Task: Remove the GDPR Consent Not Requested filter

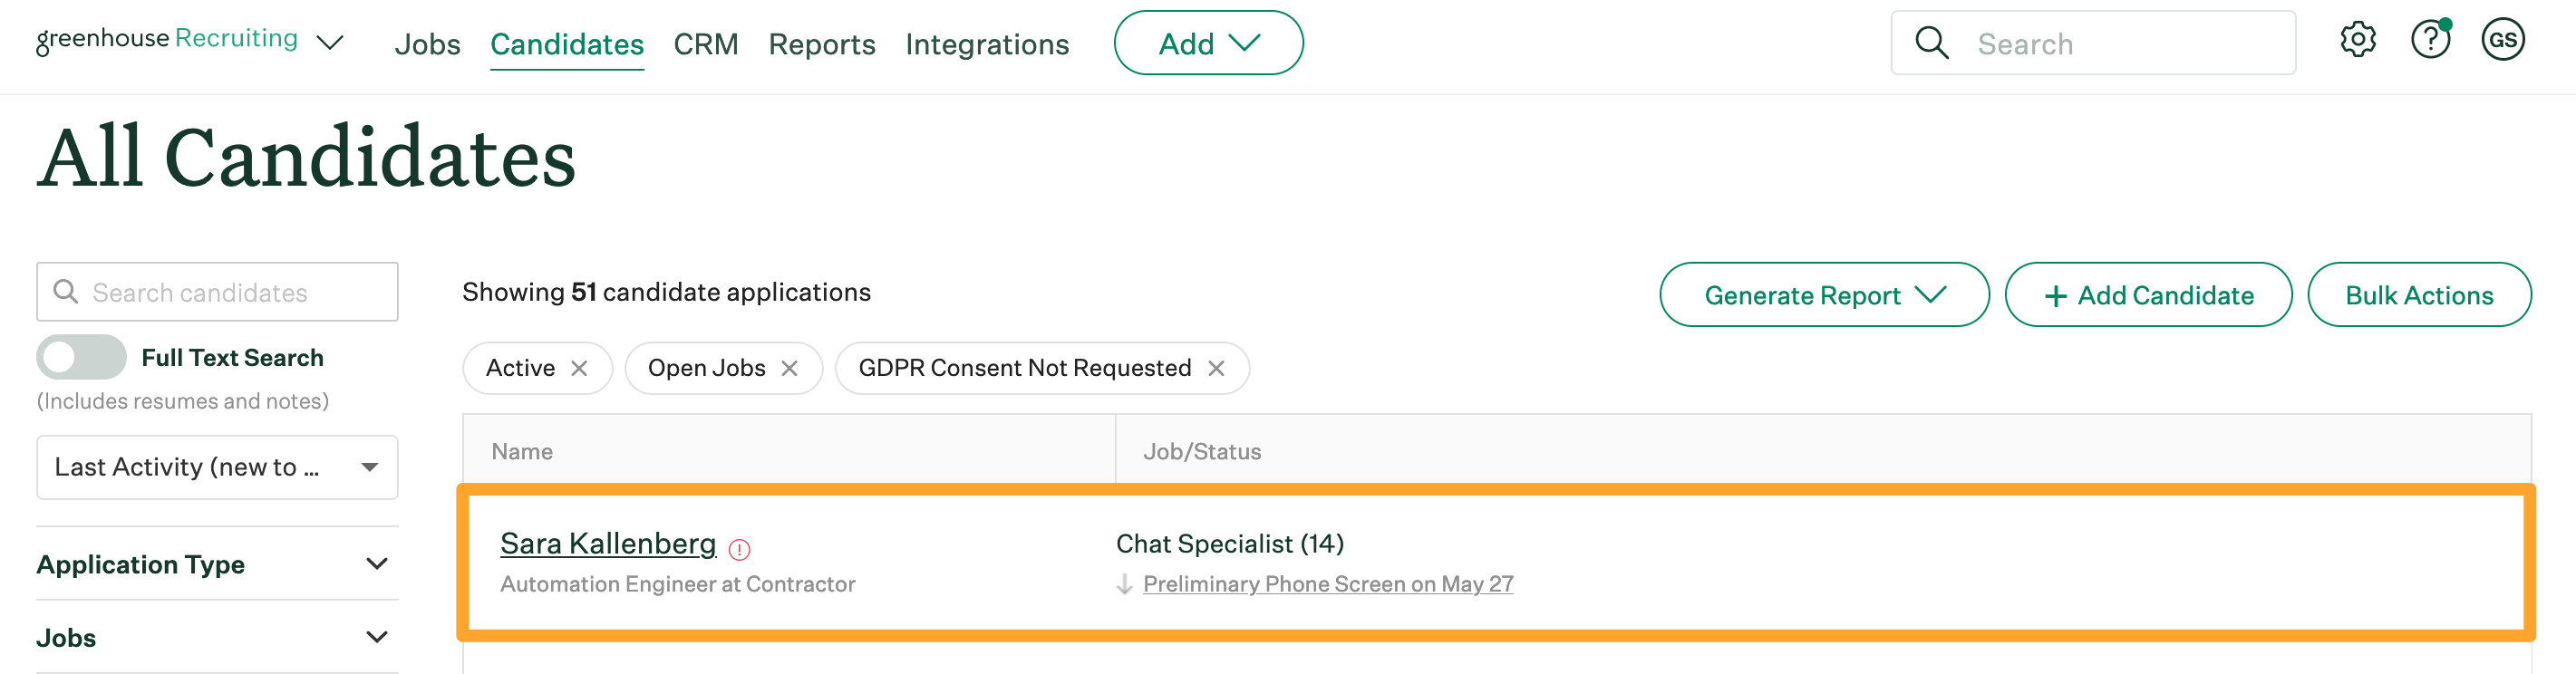Action: [x=1216, y=368]
